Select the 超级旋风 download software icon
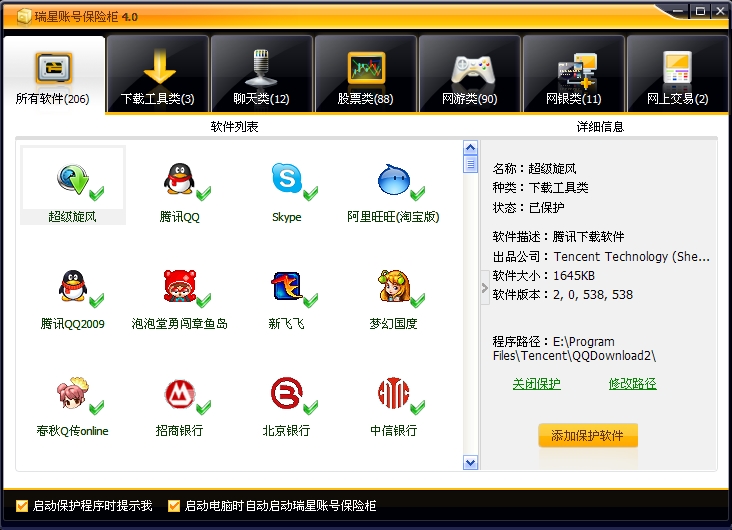Screen dimensions: 732x530 (x=73, y=179)
